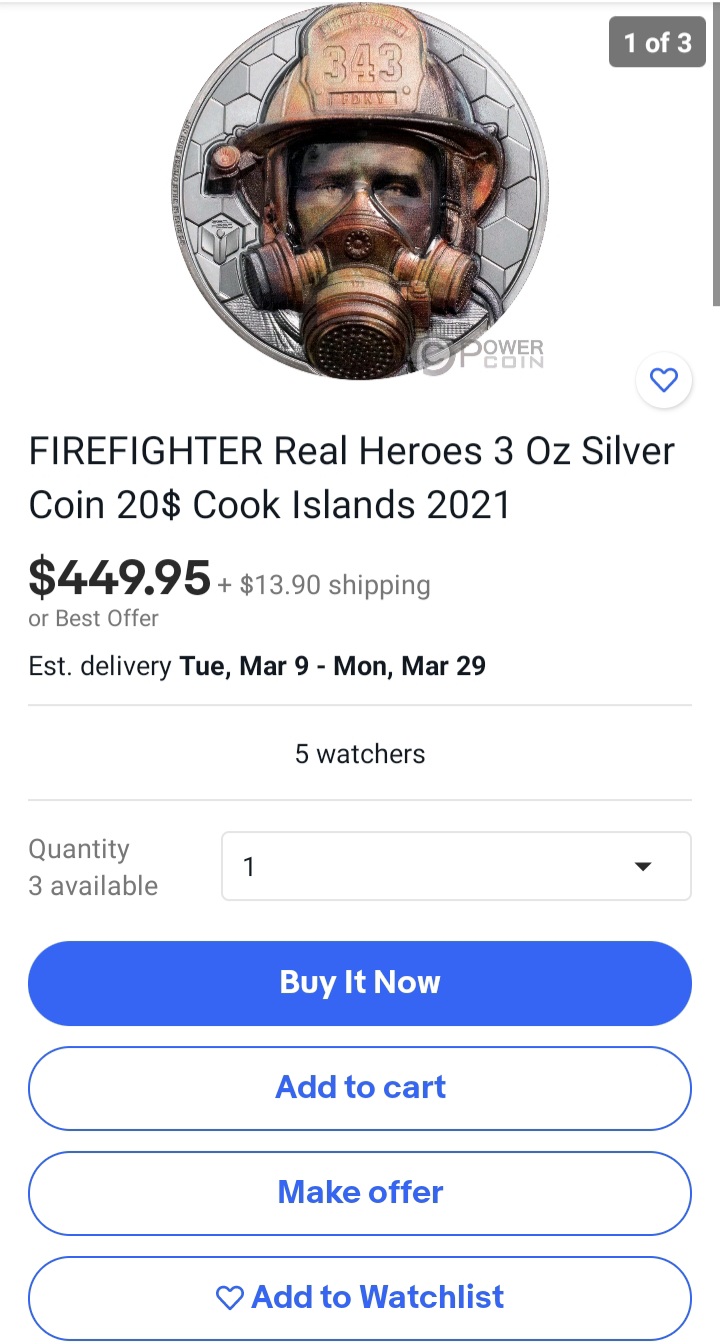This screenshot has height=1344, width=720.
Task: Click the FIREFIGHTER Real Heroes listing title
Action: (351, 478)
